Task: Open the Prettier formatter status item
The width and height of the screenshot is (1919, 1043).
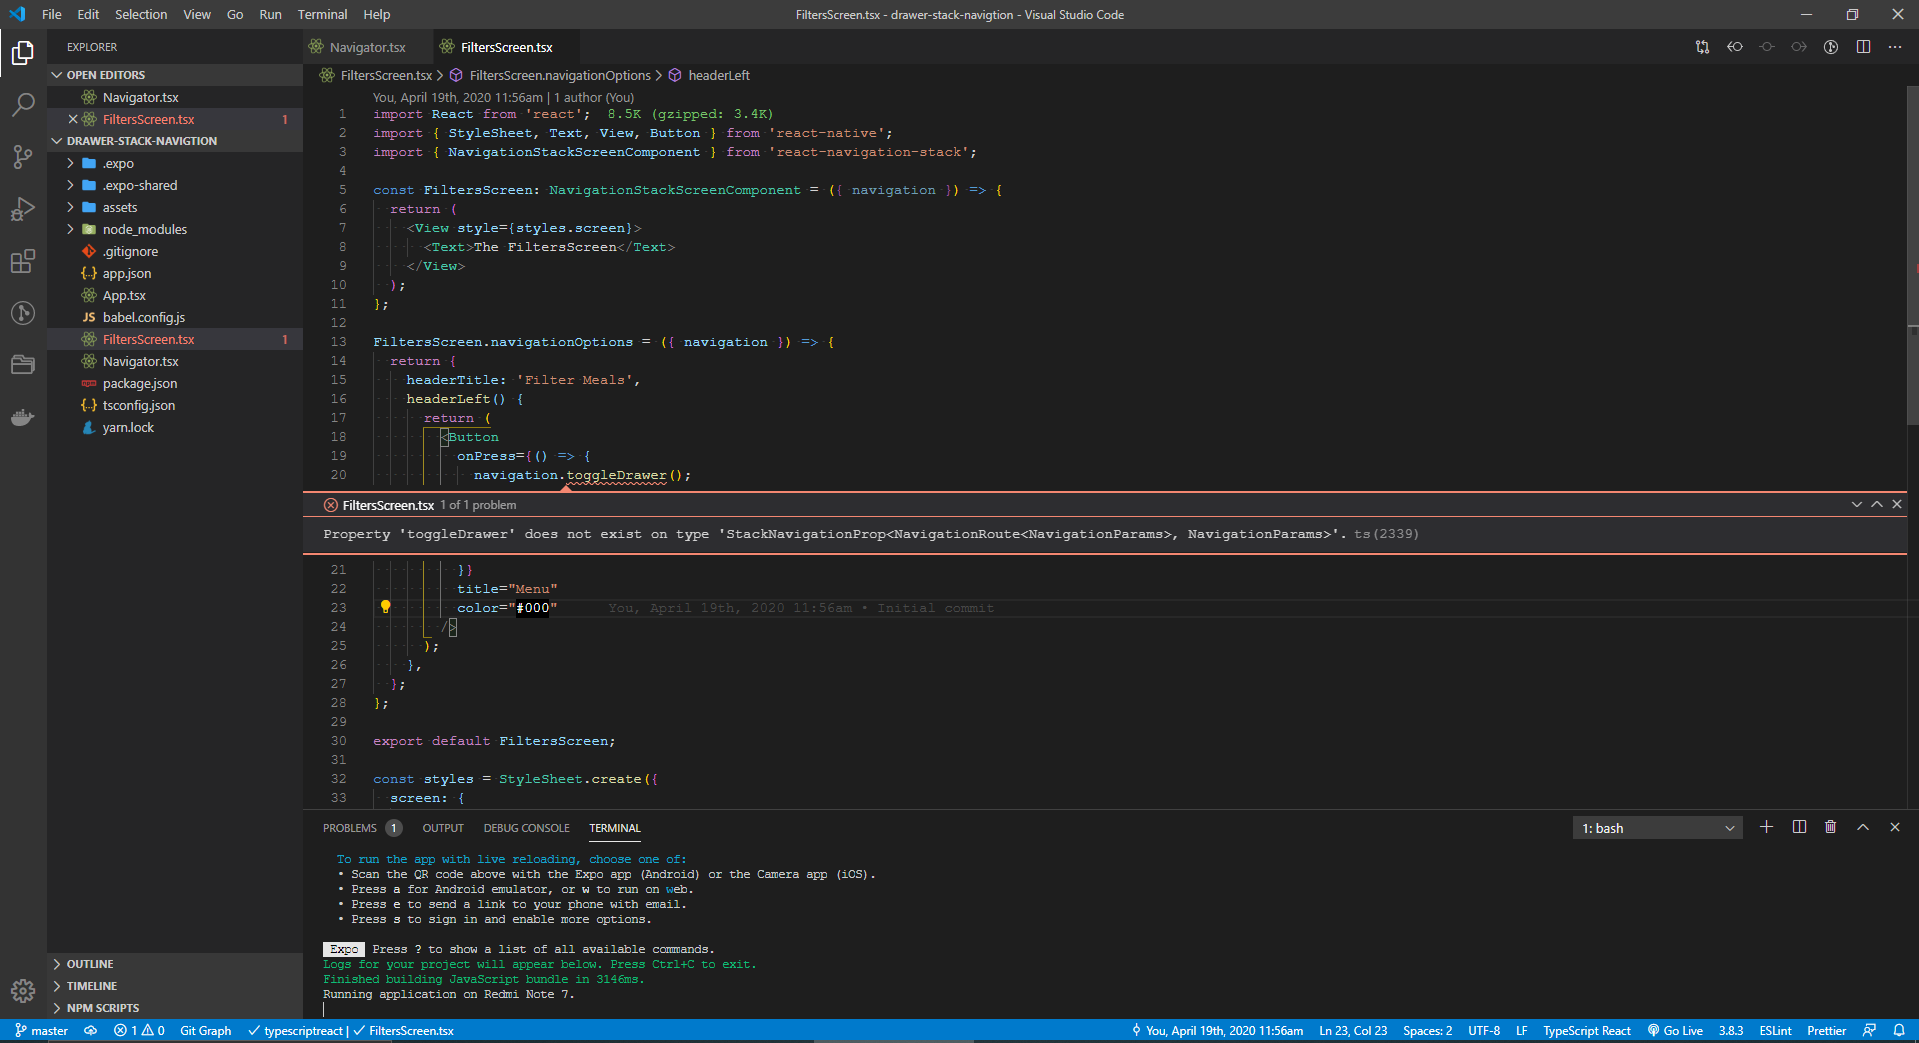Action: point(1826,1030)
